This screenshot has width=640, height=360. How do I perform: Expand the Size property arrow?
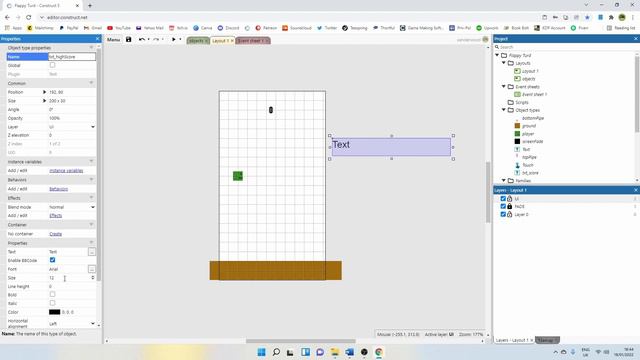click(x=44, y=101)
